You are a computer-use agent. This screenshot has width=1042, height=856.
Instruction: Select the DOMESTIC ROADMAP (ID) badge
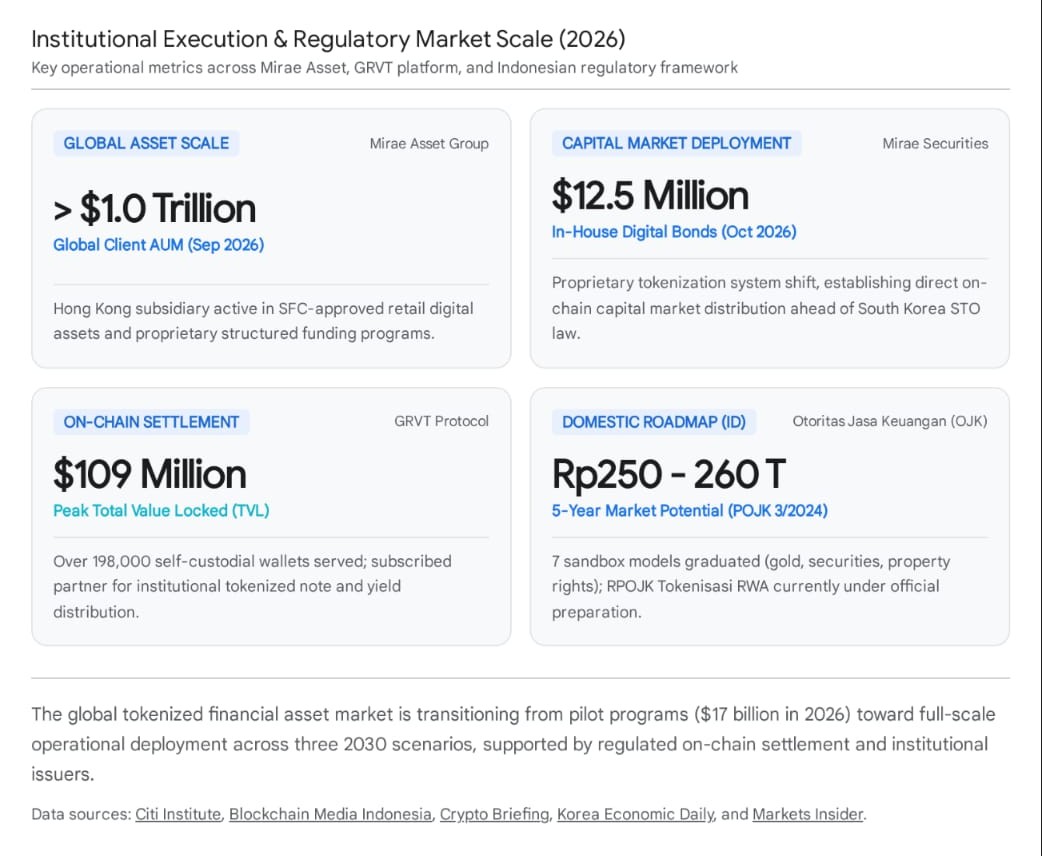click(654, 422)
